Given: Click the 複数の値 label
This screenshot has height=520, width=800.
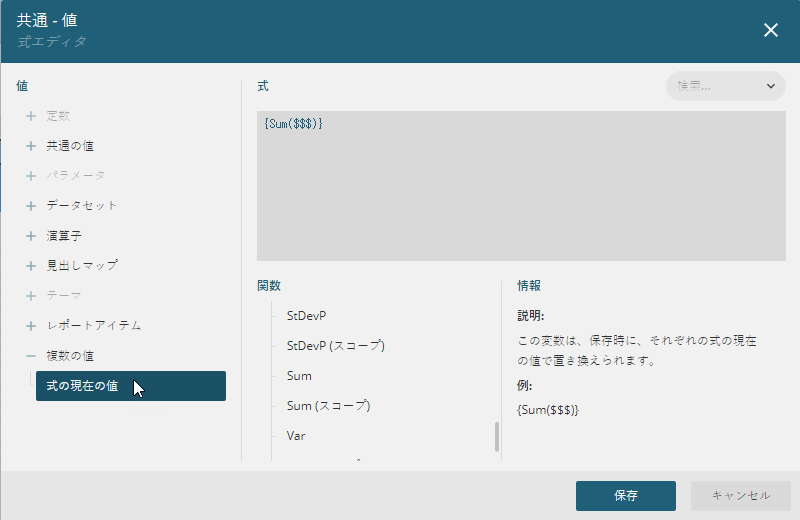Looking at the screenshot, I should (x=70, y=356).
